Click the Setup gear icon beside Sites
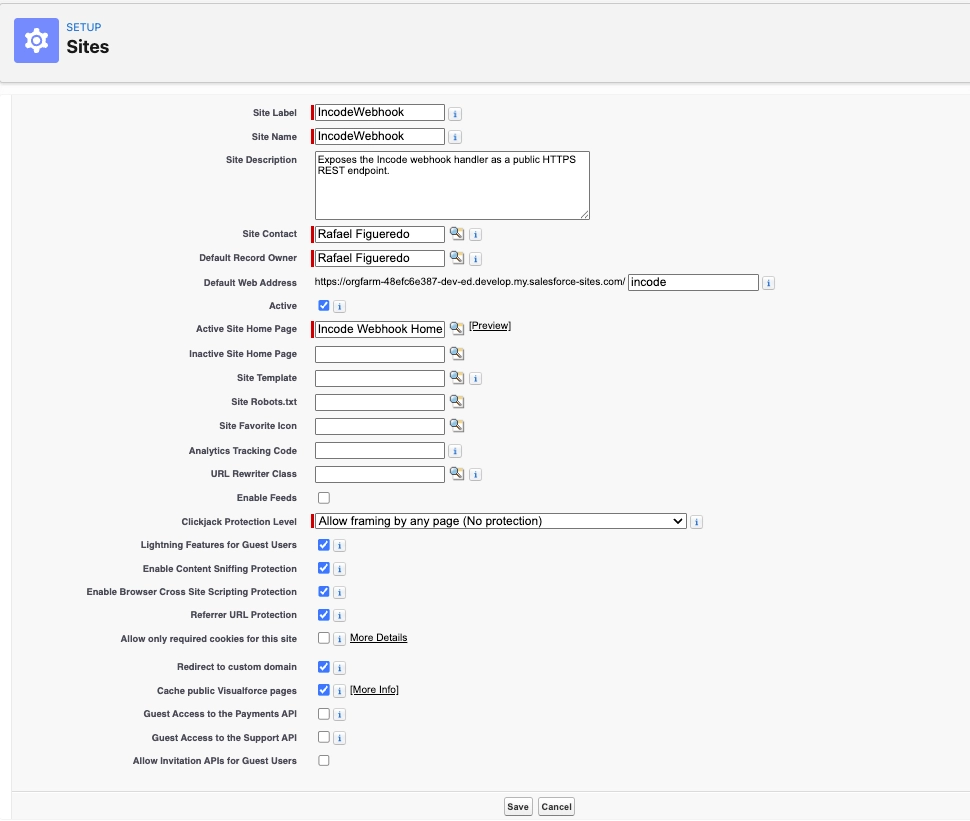 tap(36, 40)
